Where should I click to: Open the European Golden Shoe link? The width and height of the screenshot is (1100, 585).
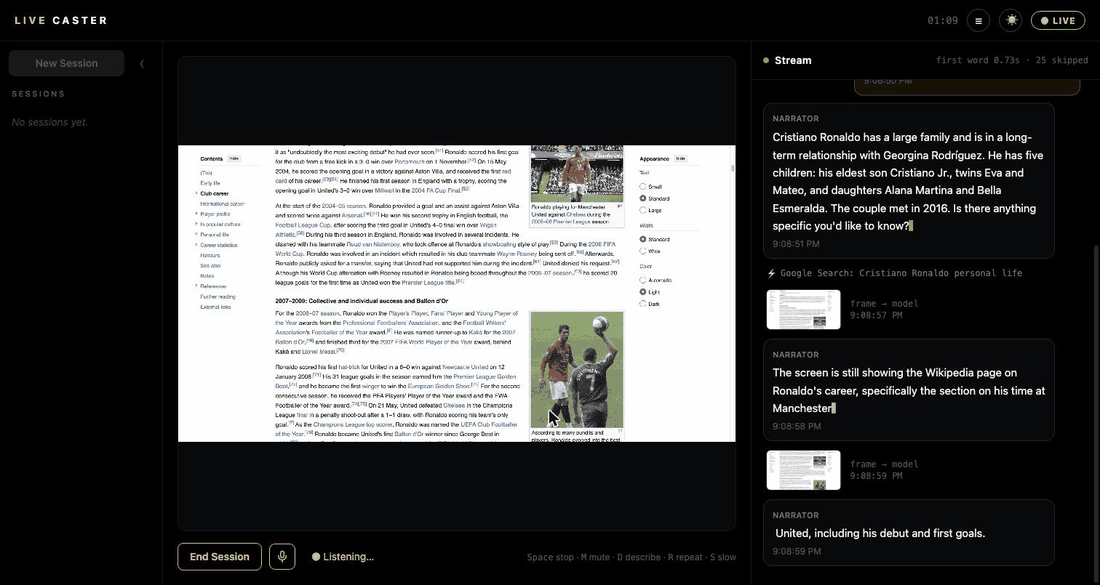(441, 386)
